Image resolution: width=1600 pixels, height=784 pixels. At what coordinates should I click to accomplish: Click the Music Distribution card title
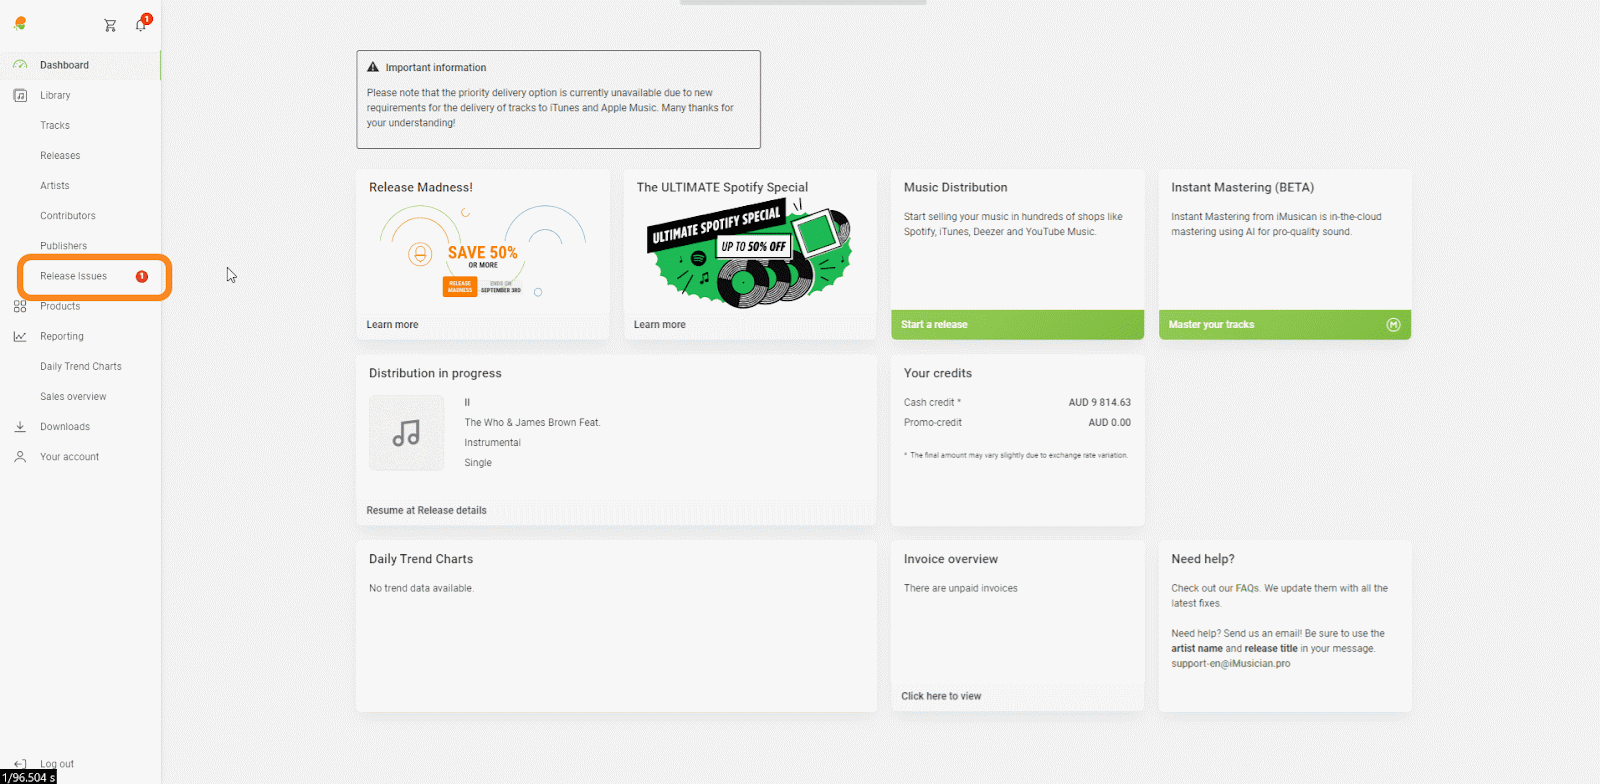(x=955, y=187)
